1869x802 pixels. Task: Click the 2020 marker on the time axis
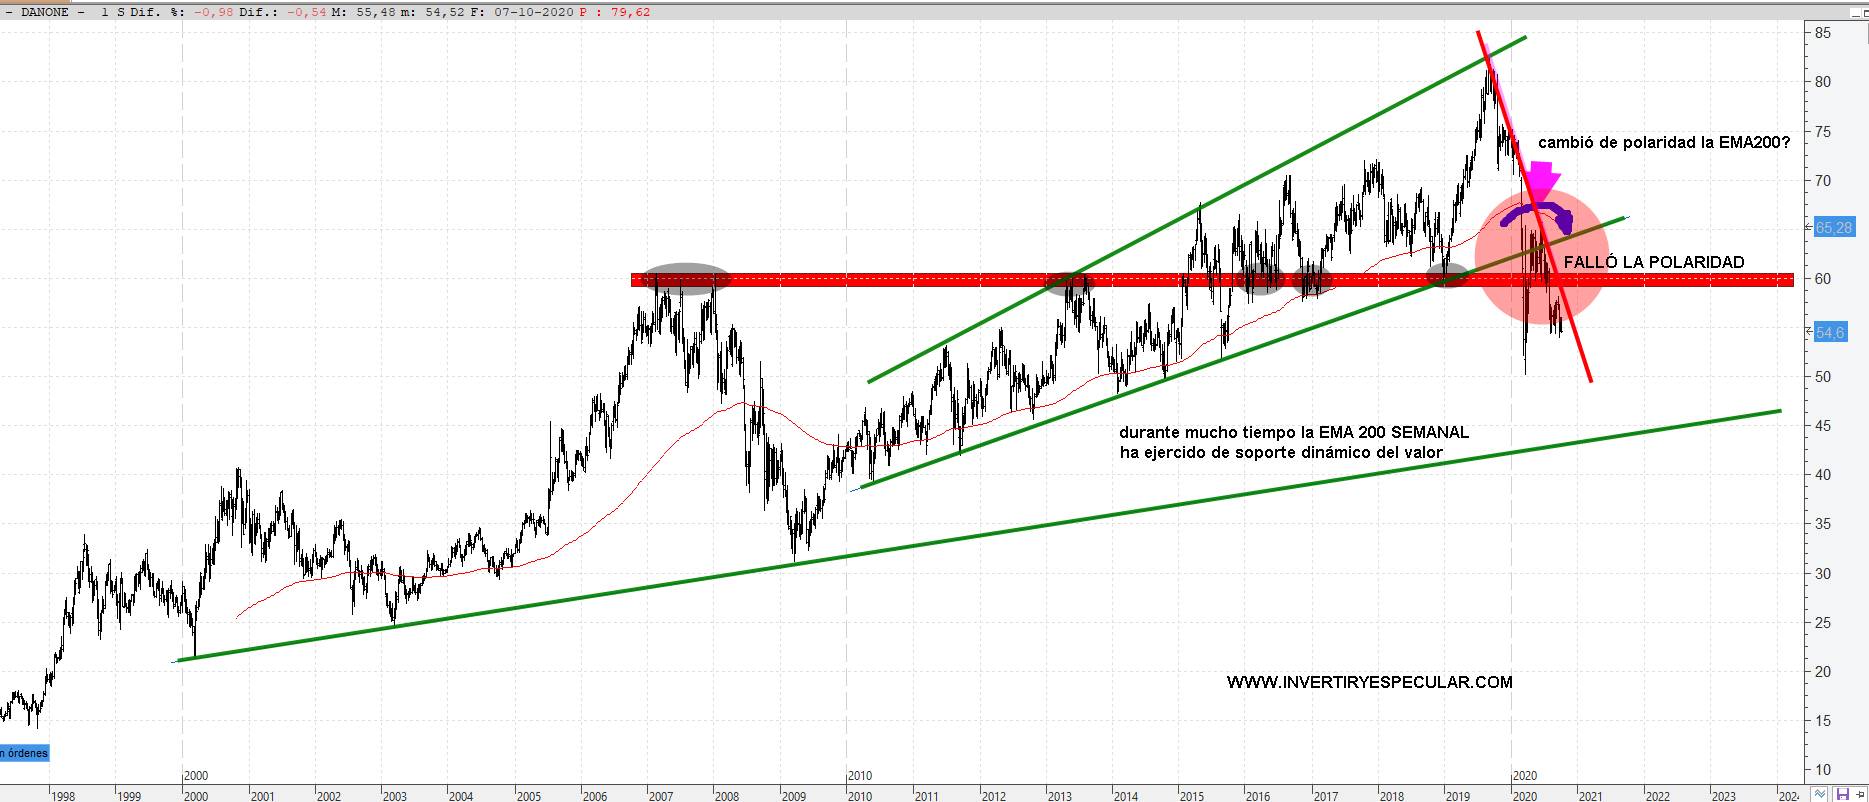pos(1524,776)
